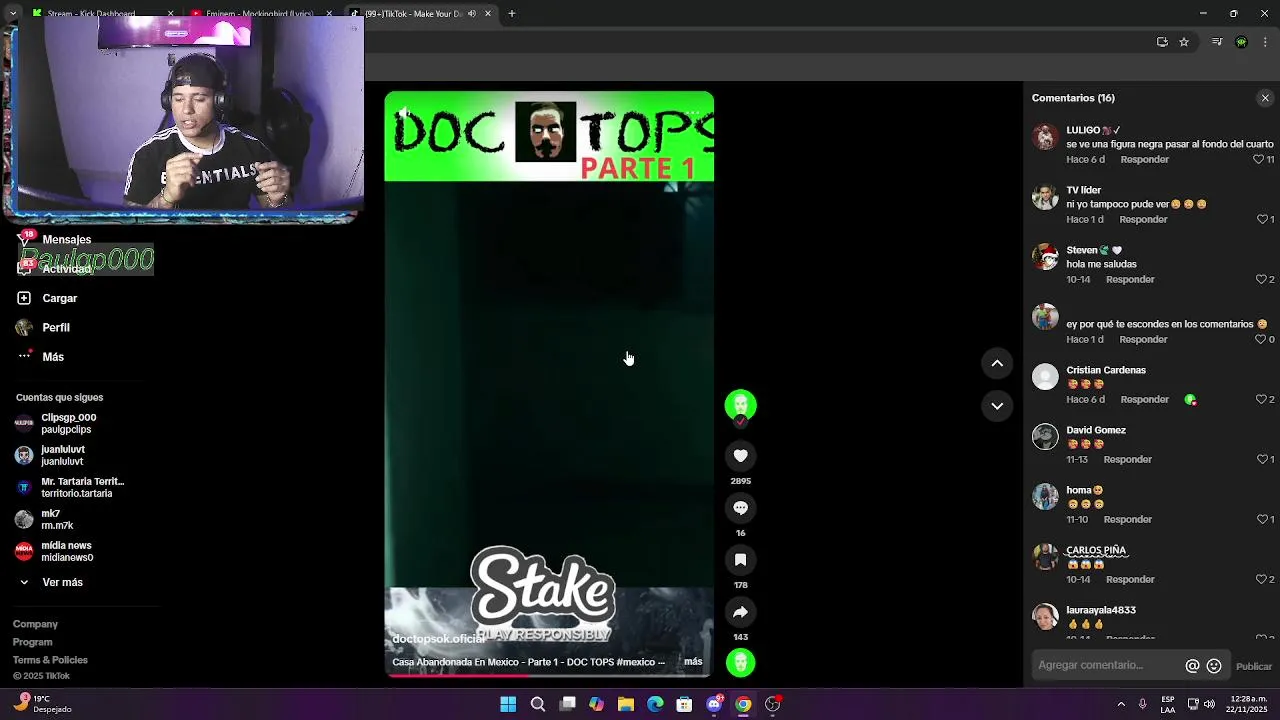Open a new browser tab
Viewport: 1280px width, 720px height.
point(511,14)
